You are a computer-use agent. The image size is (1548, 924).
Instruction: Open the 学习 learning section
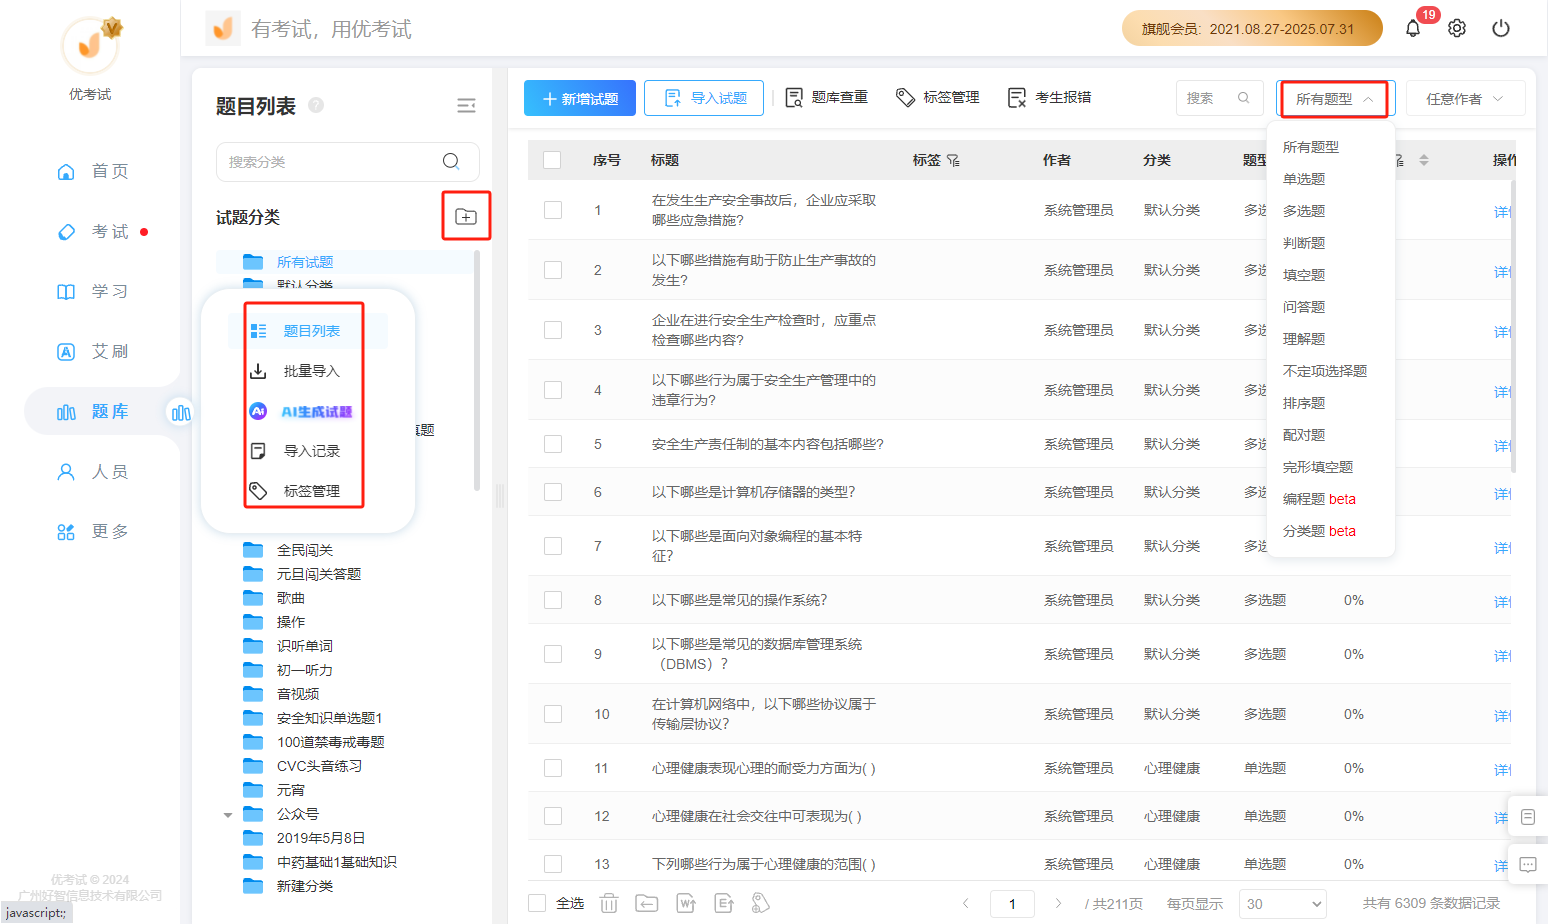[92, 291]
